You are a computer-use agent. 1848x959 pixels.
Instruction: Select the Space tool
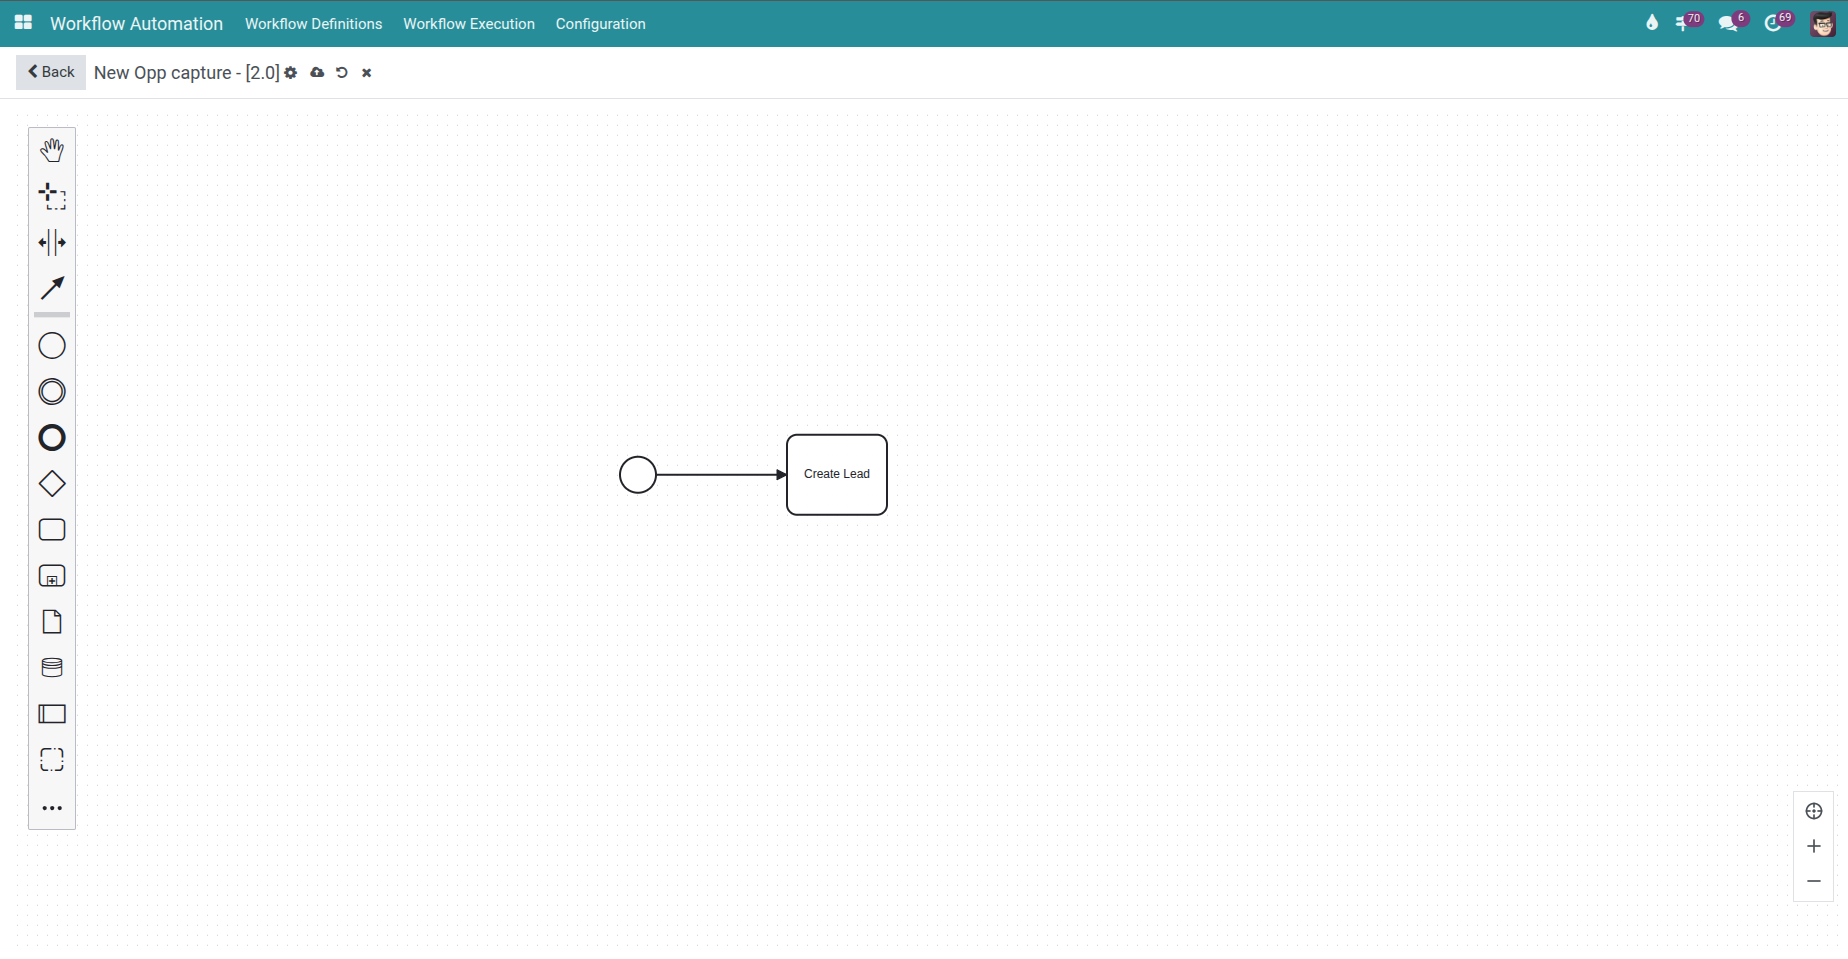pos(51,242)
